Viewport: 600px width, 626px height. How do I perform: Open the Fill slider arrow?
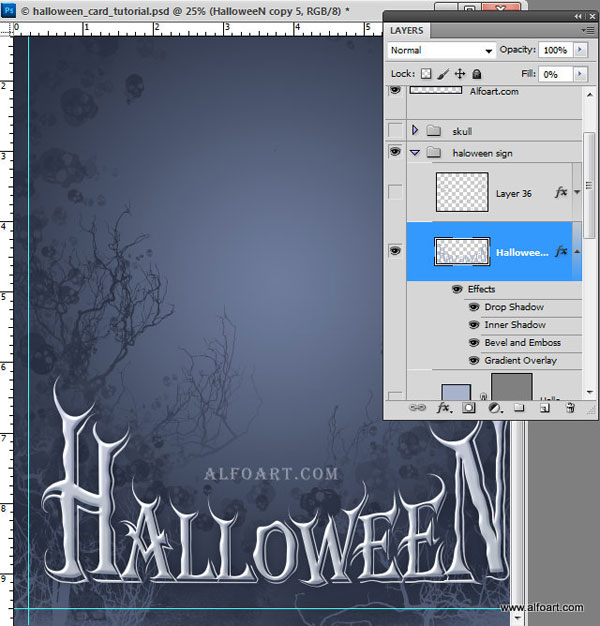(580, 74)
